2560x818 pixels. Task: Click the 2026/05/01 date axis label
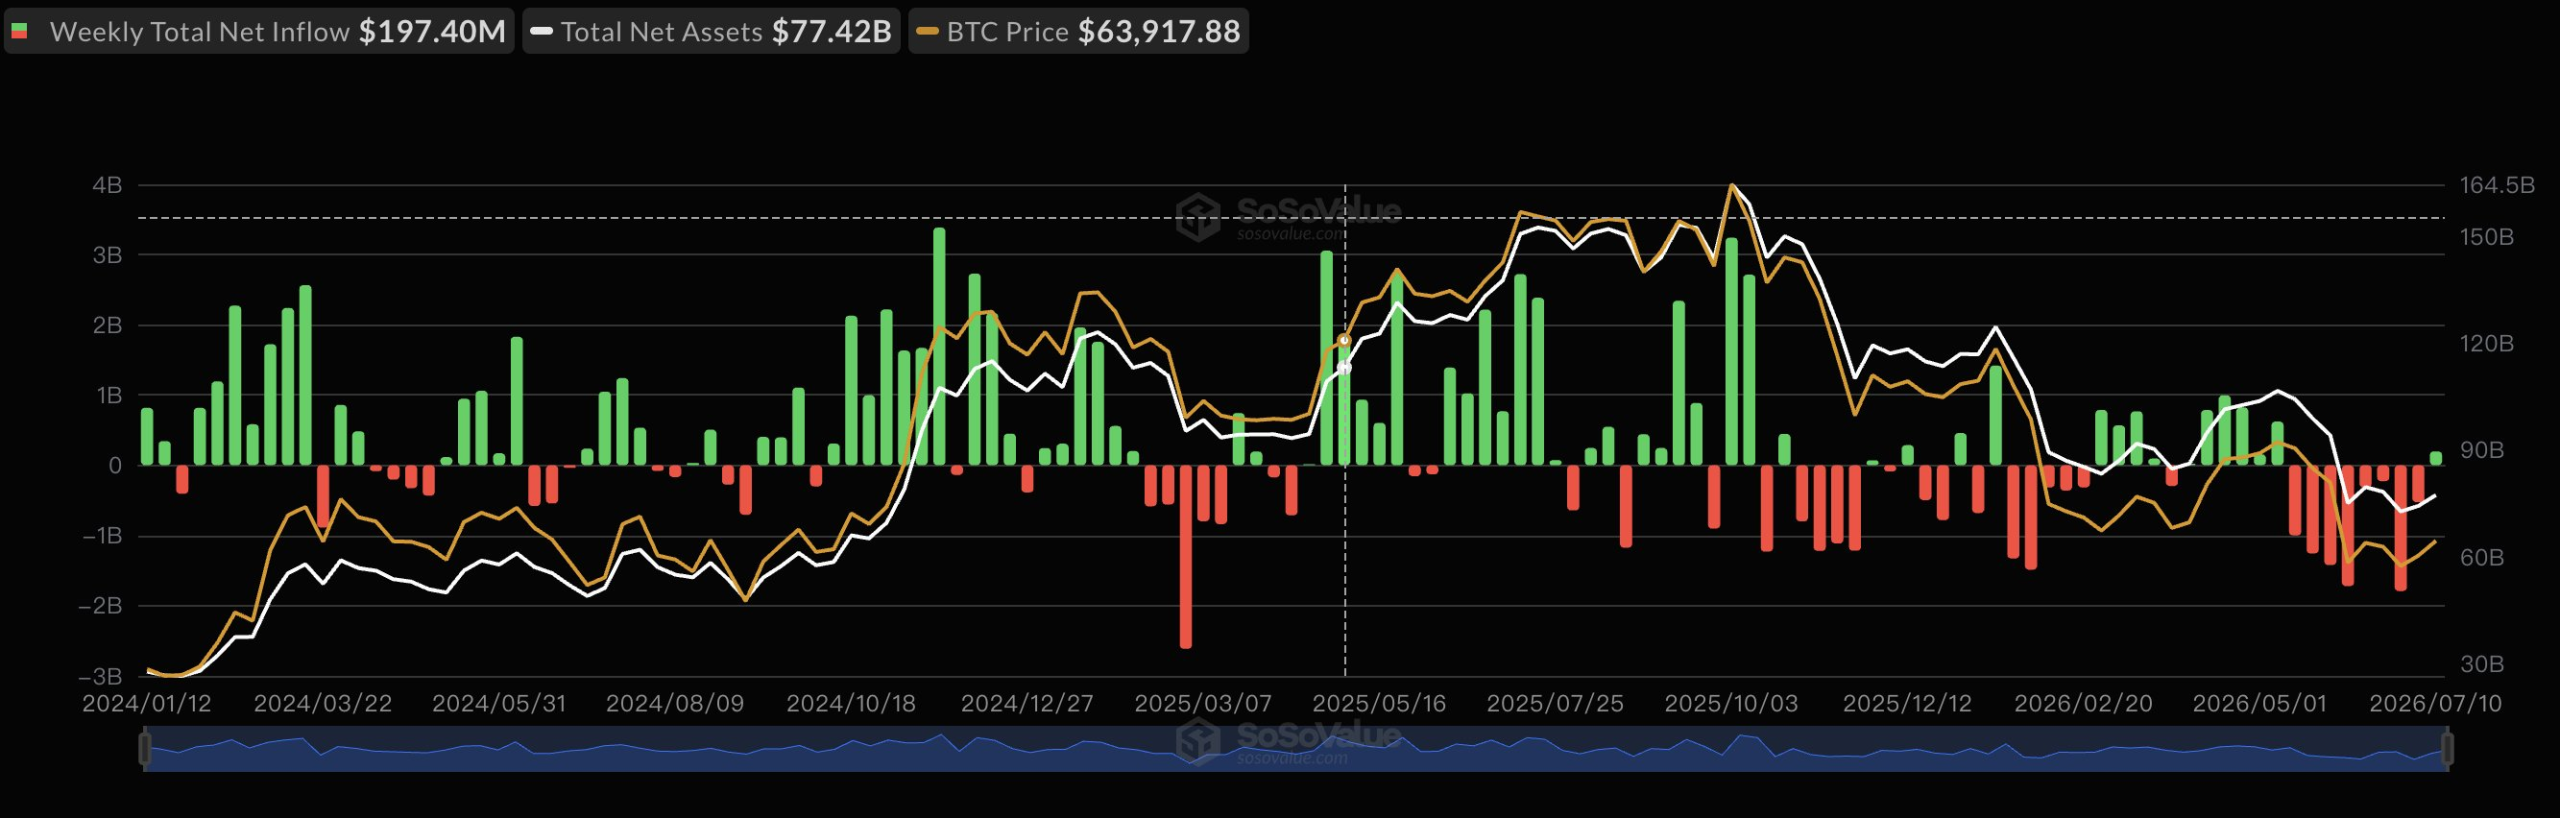click(2259, 703)
